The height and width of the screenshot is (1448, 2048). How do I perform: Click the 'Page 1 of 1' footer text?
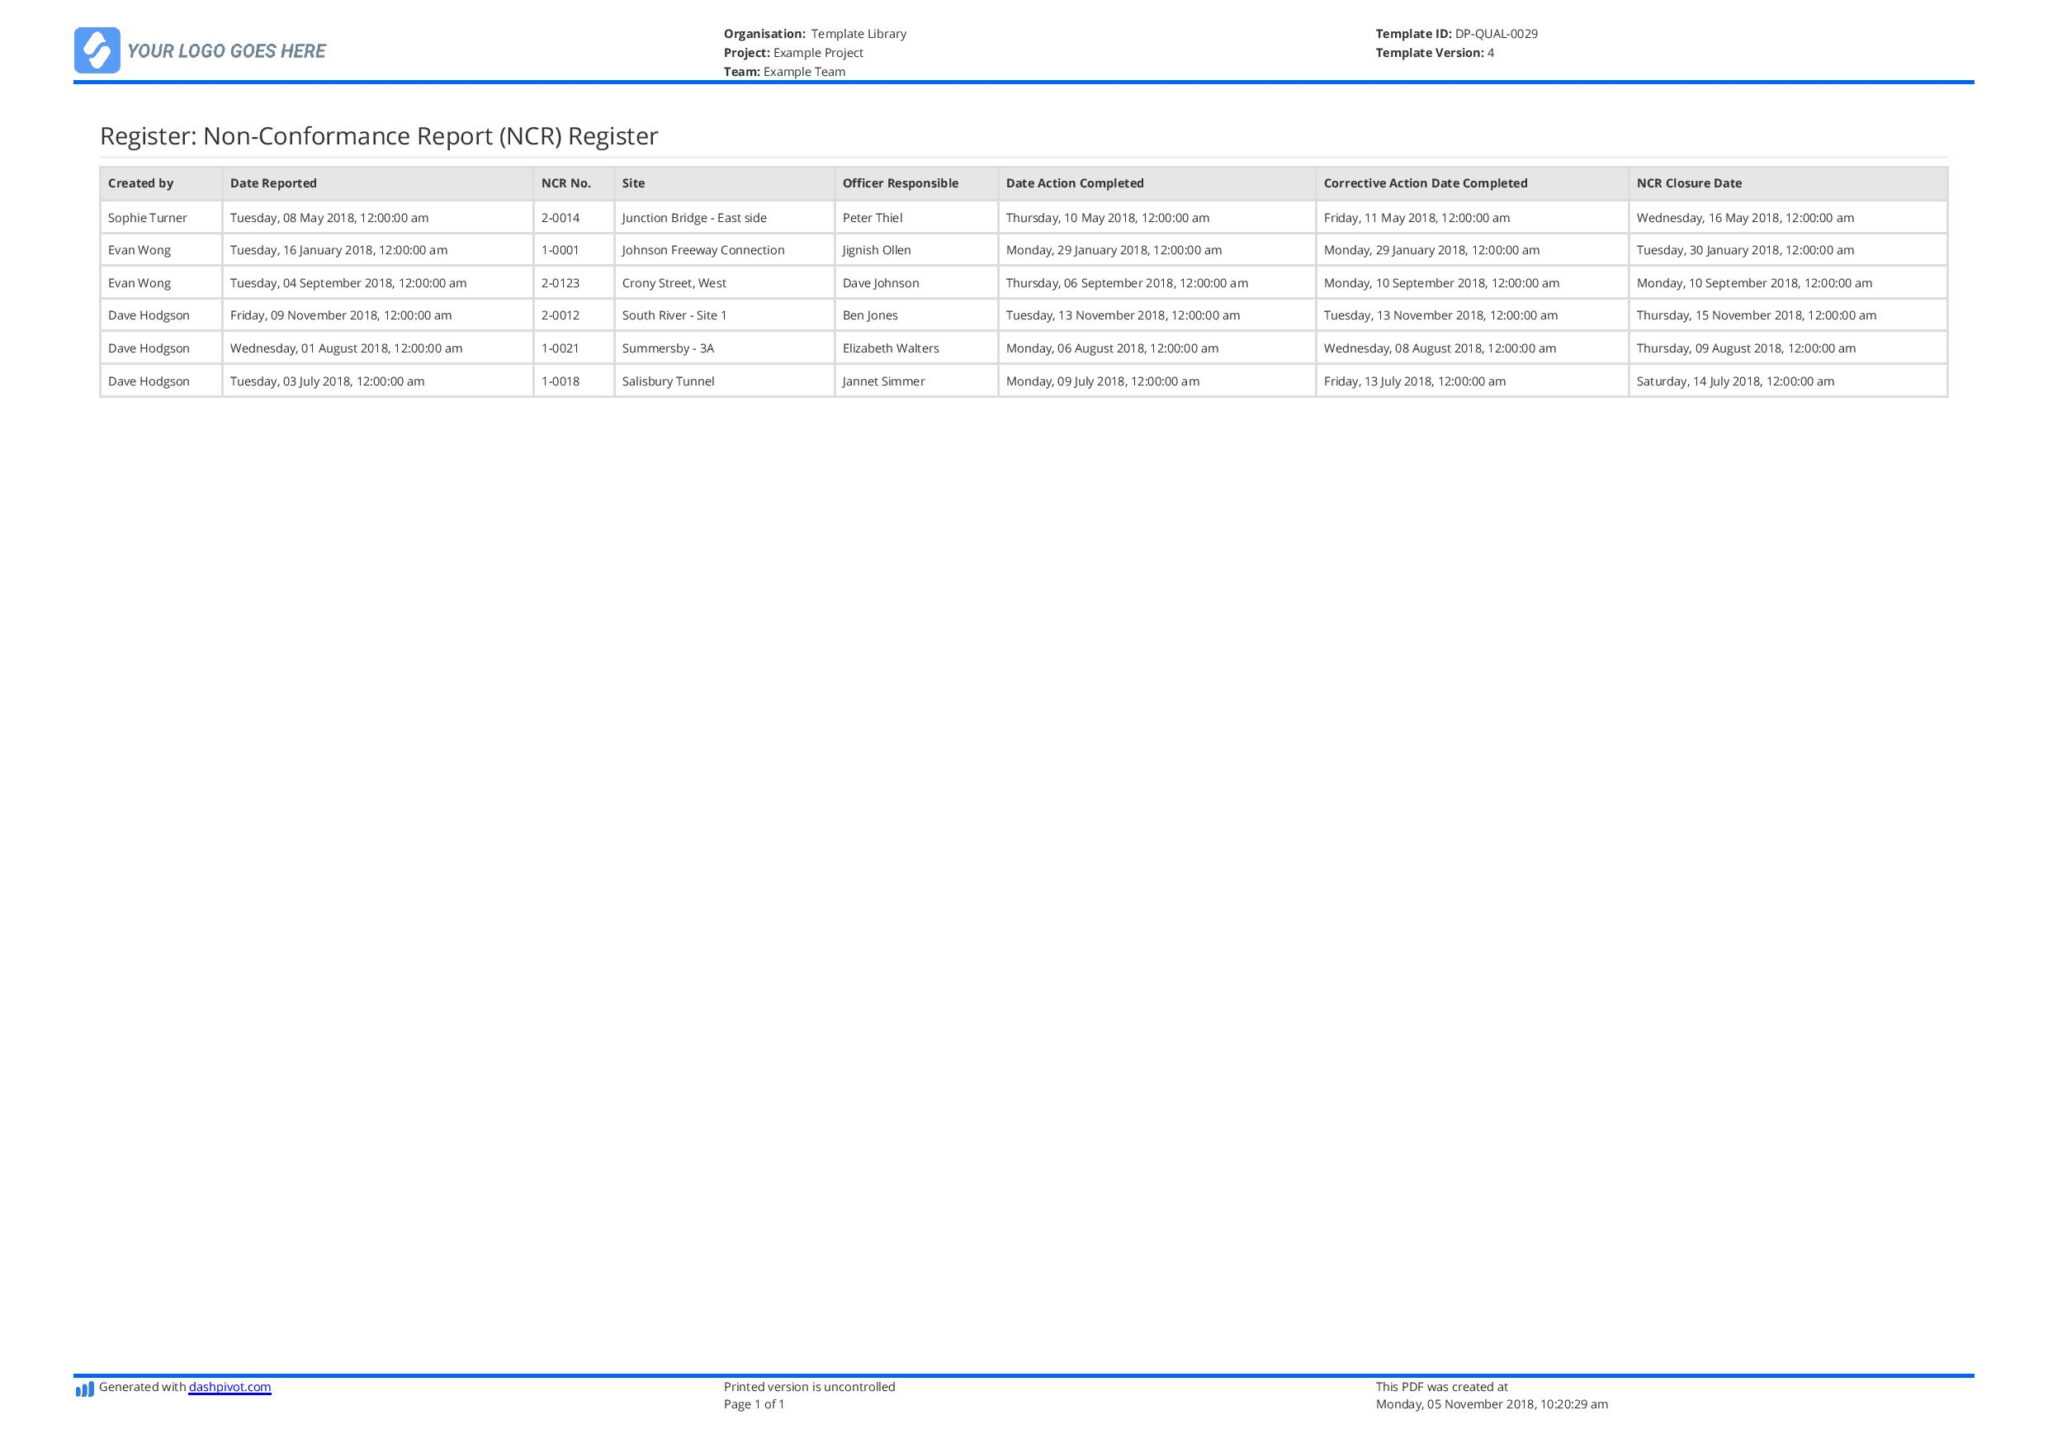[x=753, y=1404]
